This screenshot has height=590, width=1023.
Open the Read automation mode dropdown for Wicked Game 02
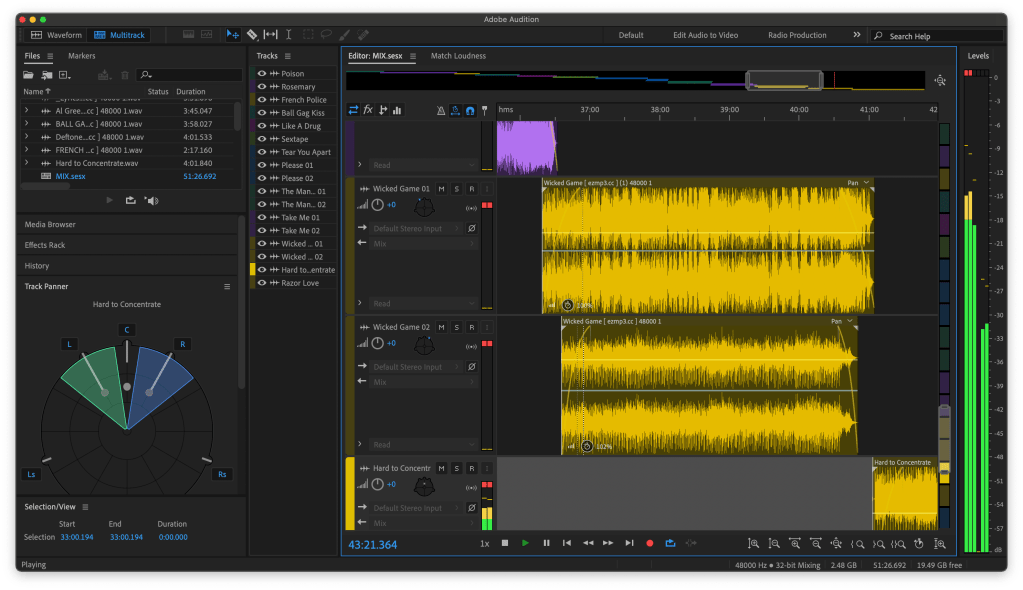pos(418,444)
